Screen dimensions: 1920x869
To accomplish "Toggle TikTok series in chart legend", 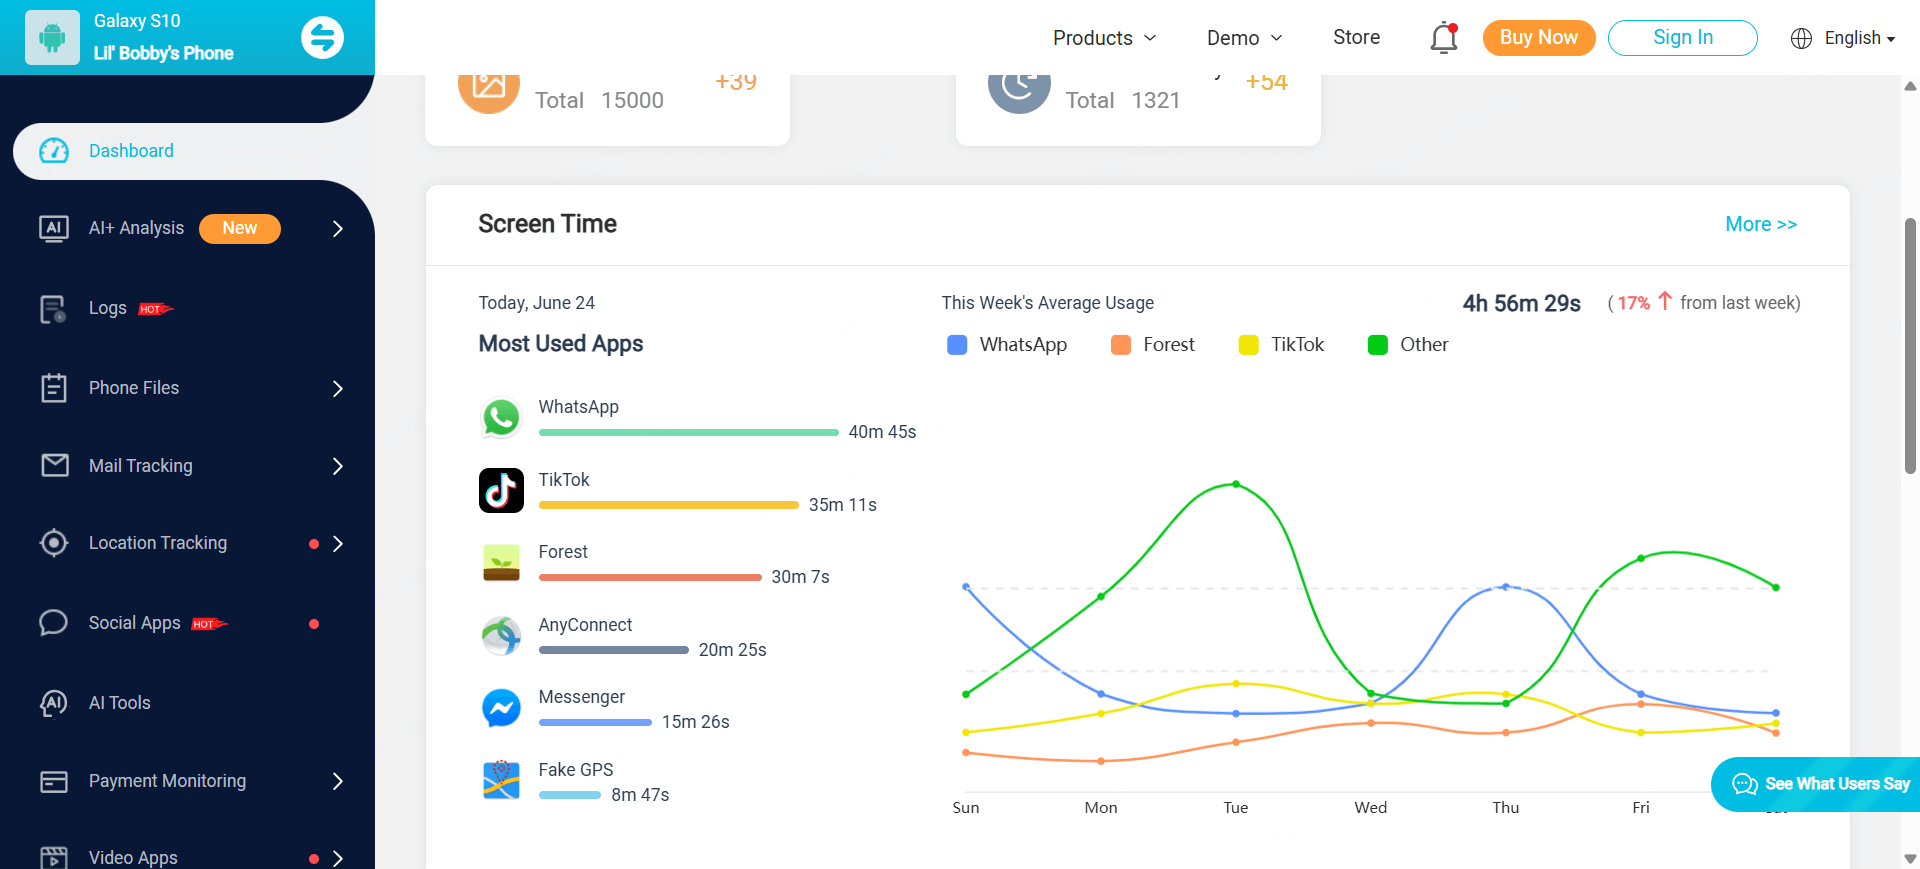I will pyautogui.click(x=1281, y=345).
